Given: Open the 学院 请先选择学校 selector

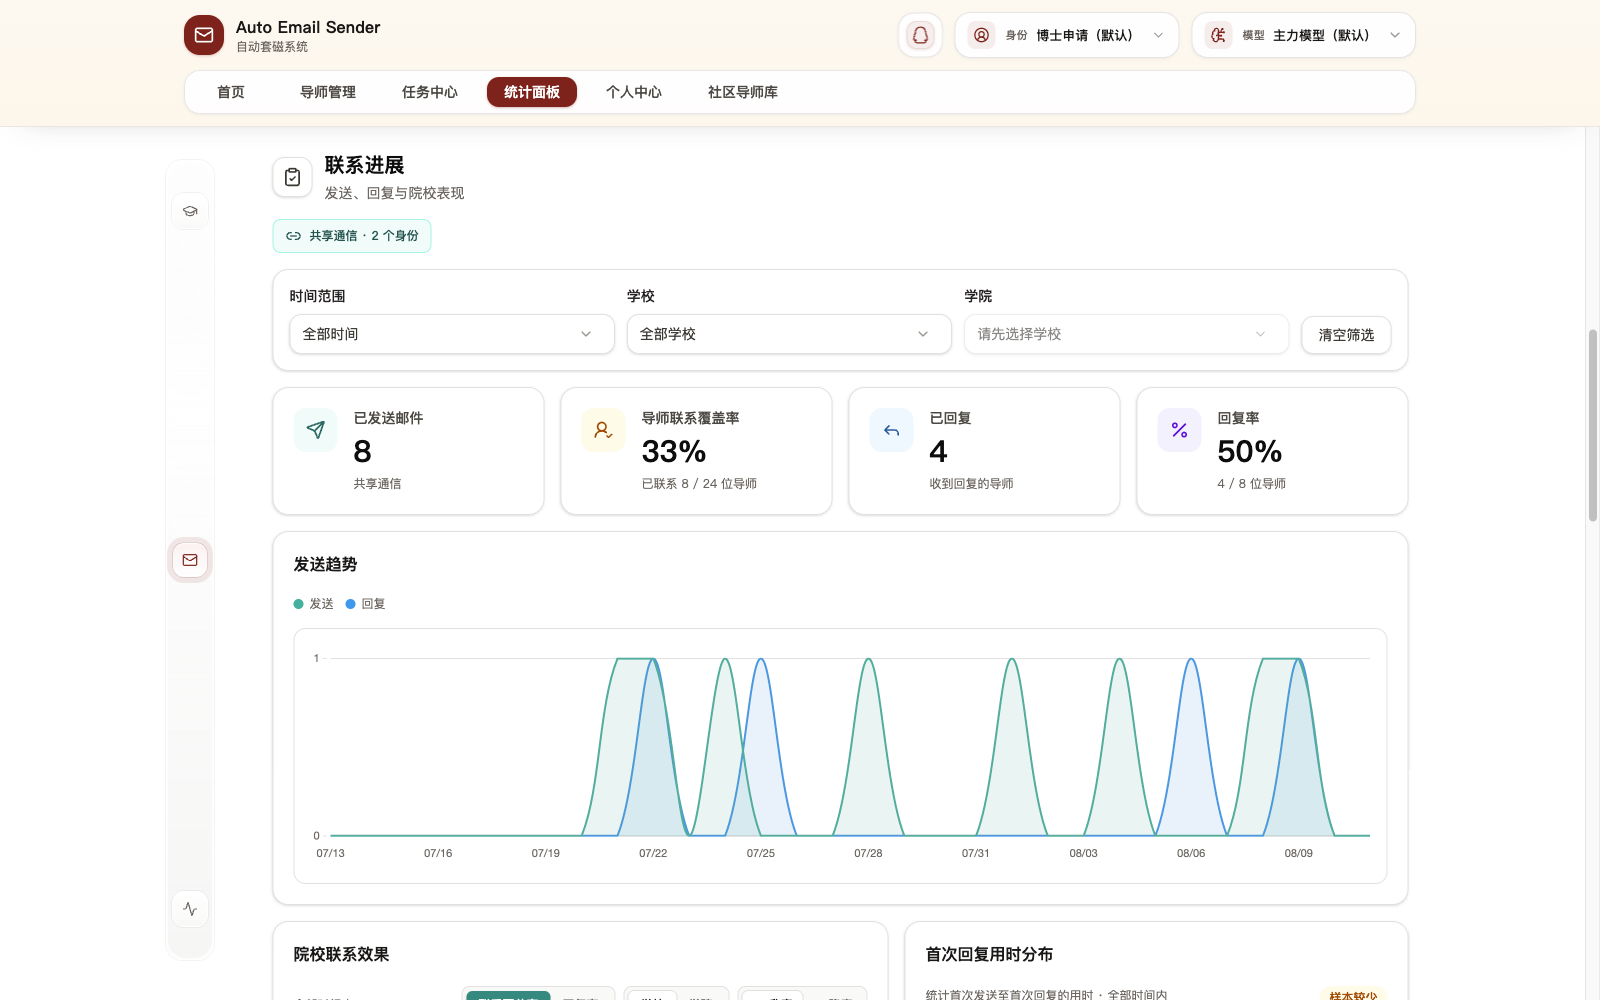Looking at the screenshot, I should 1126,334.
